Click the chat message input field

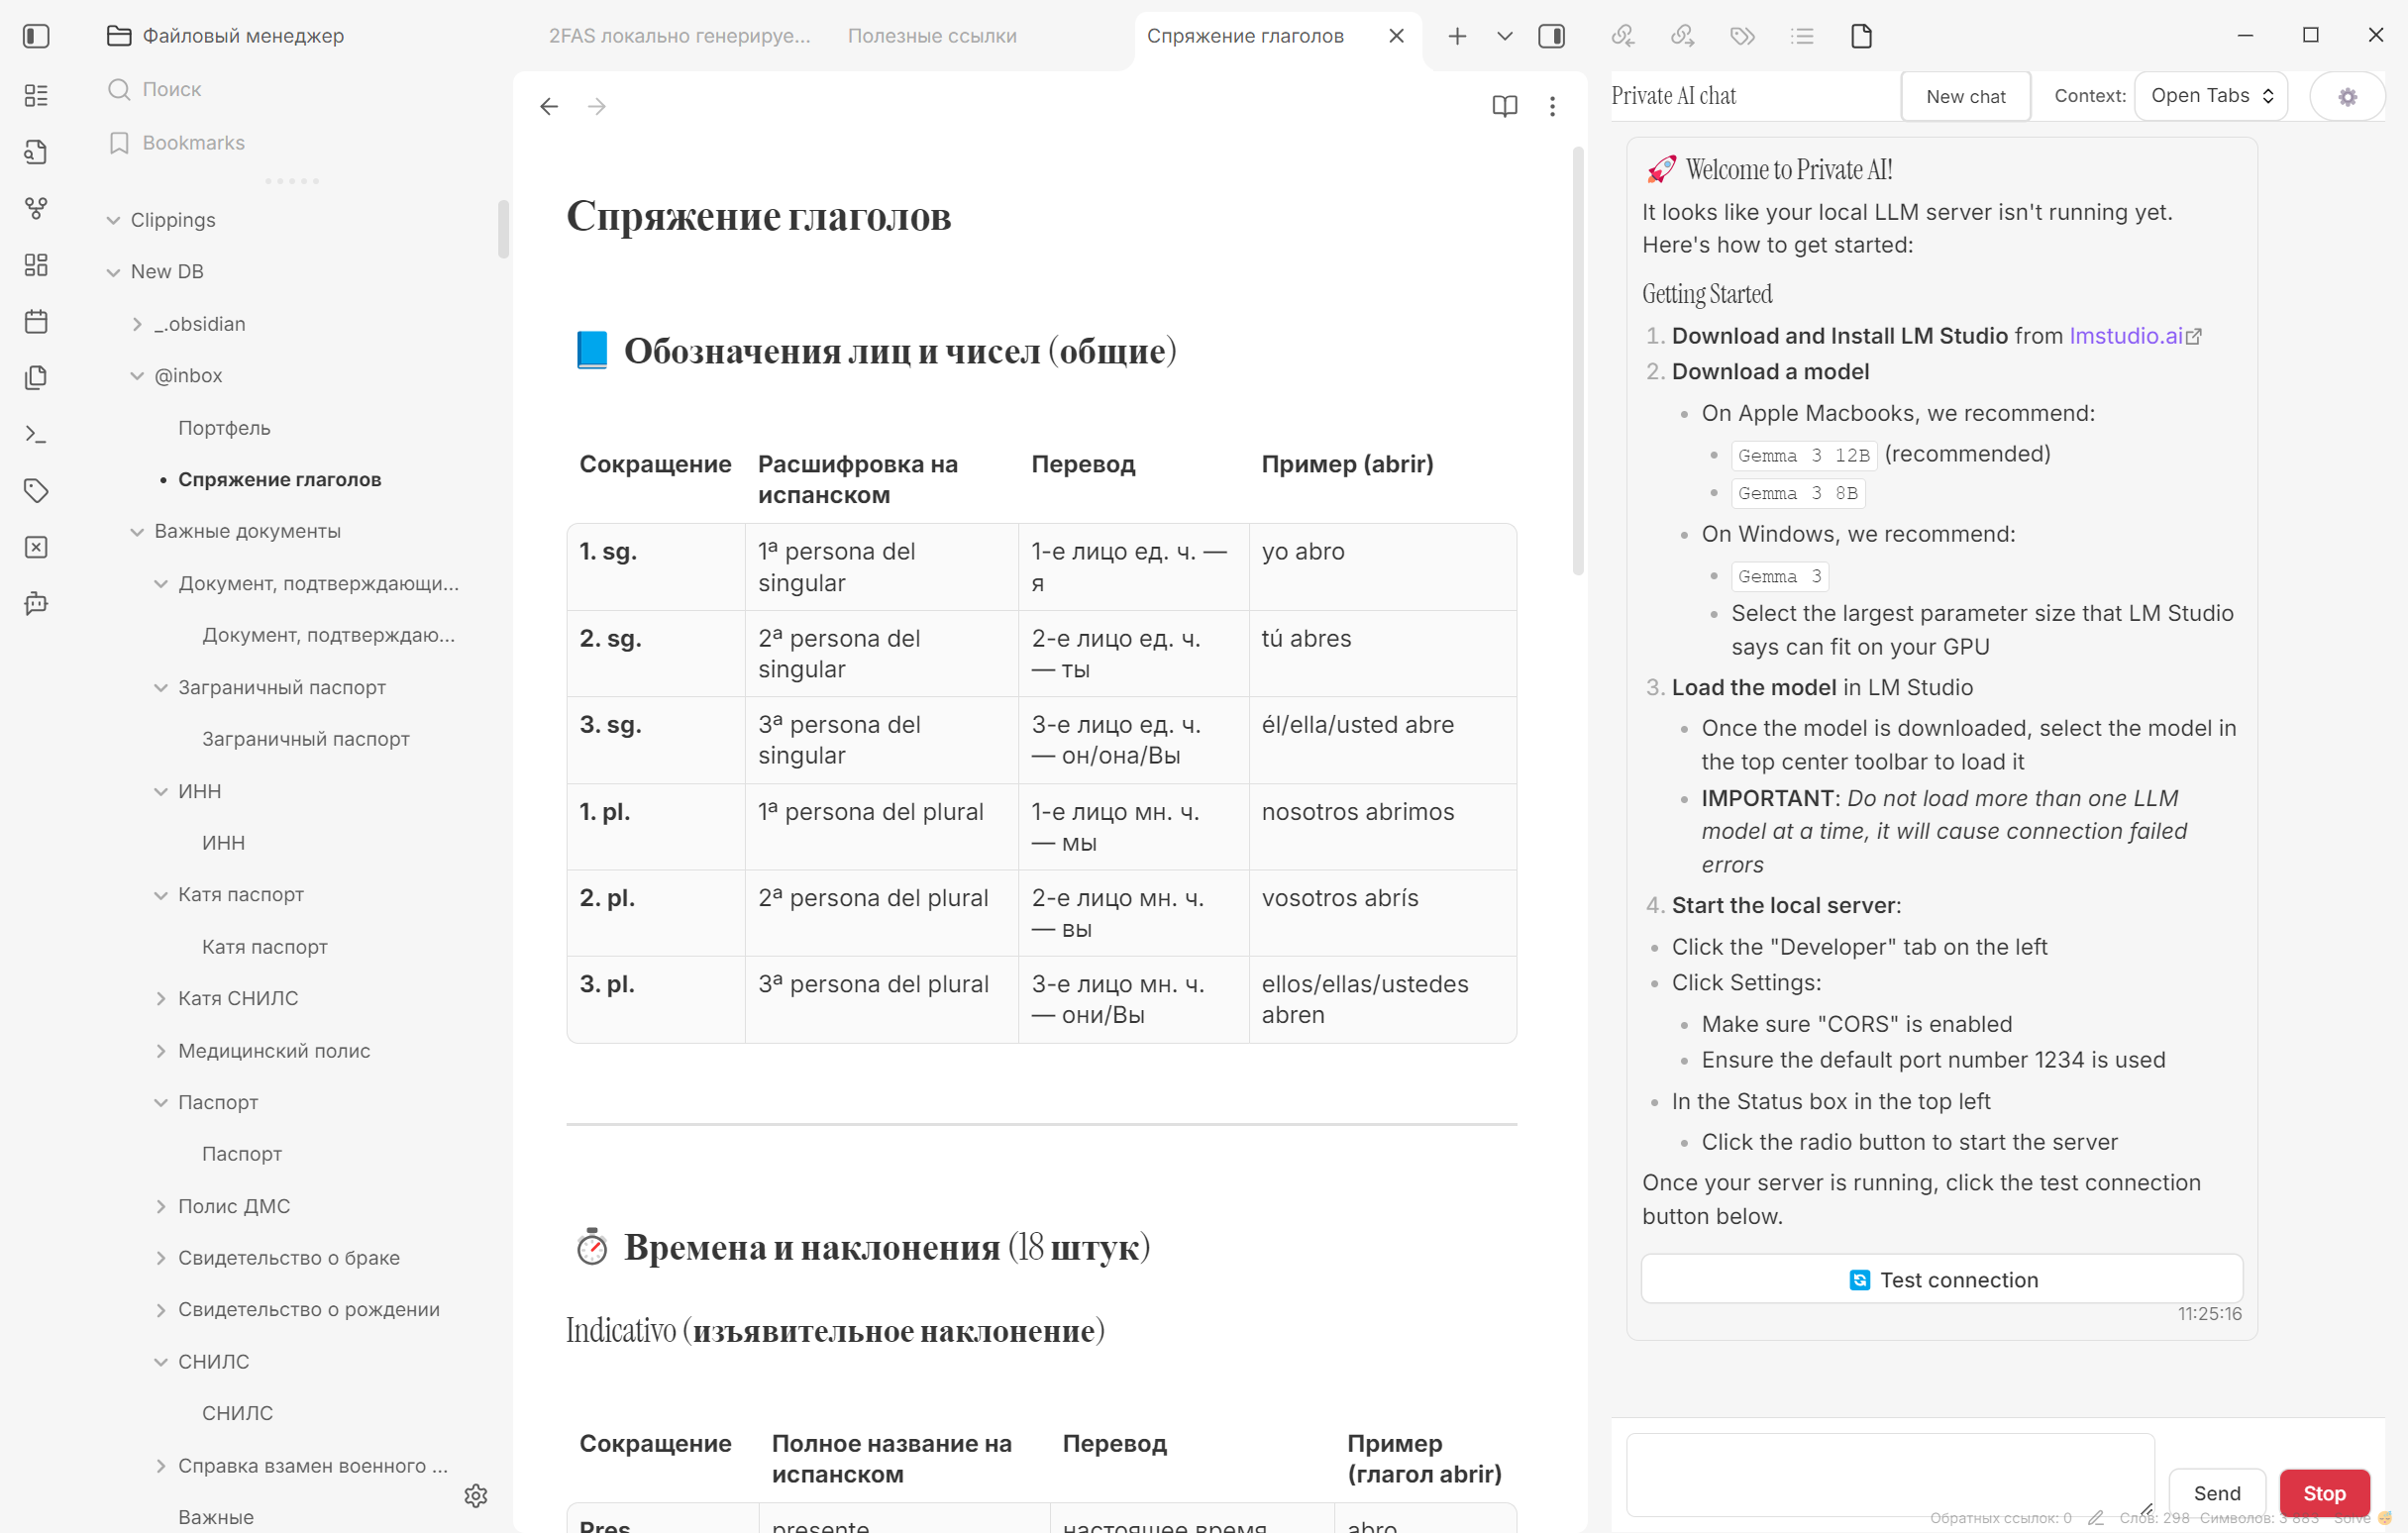[1889, 1474]
